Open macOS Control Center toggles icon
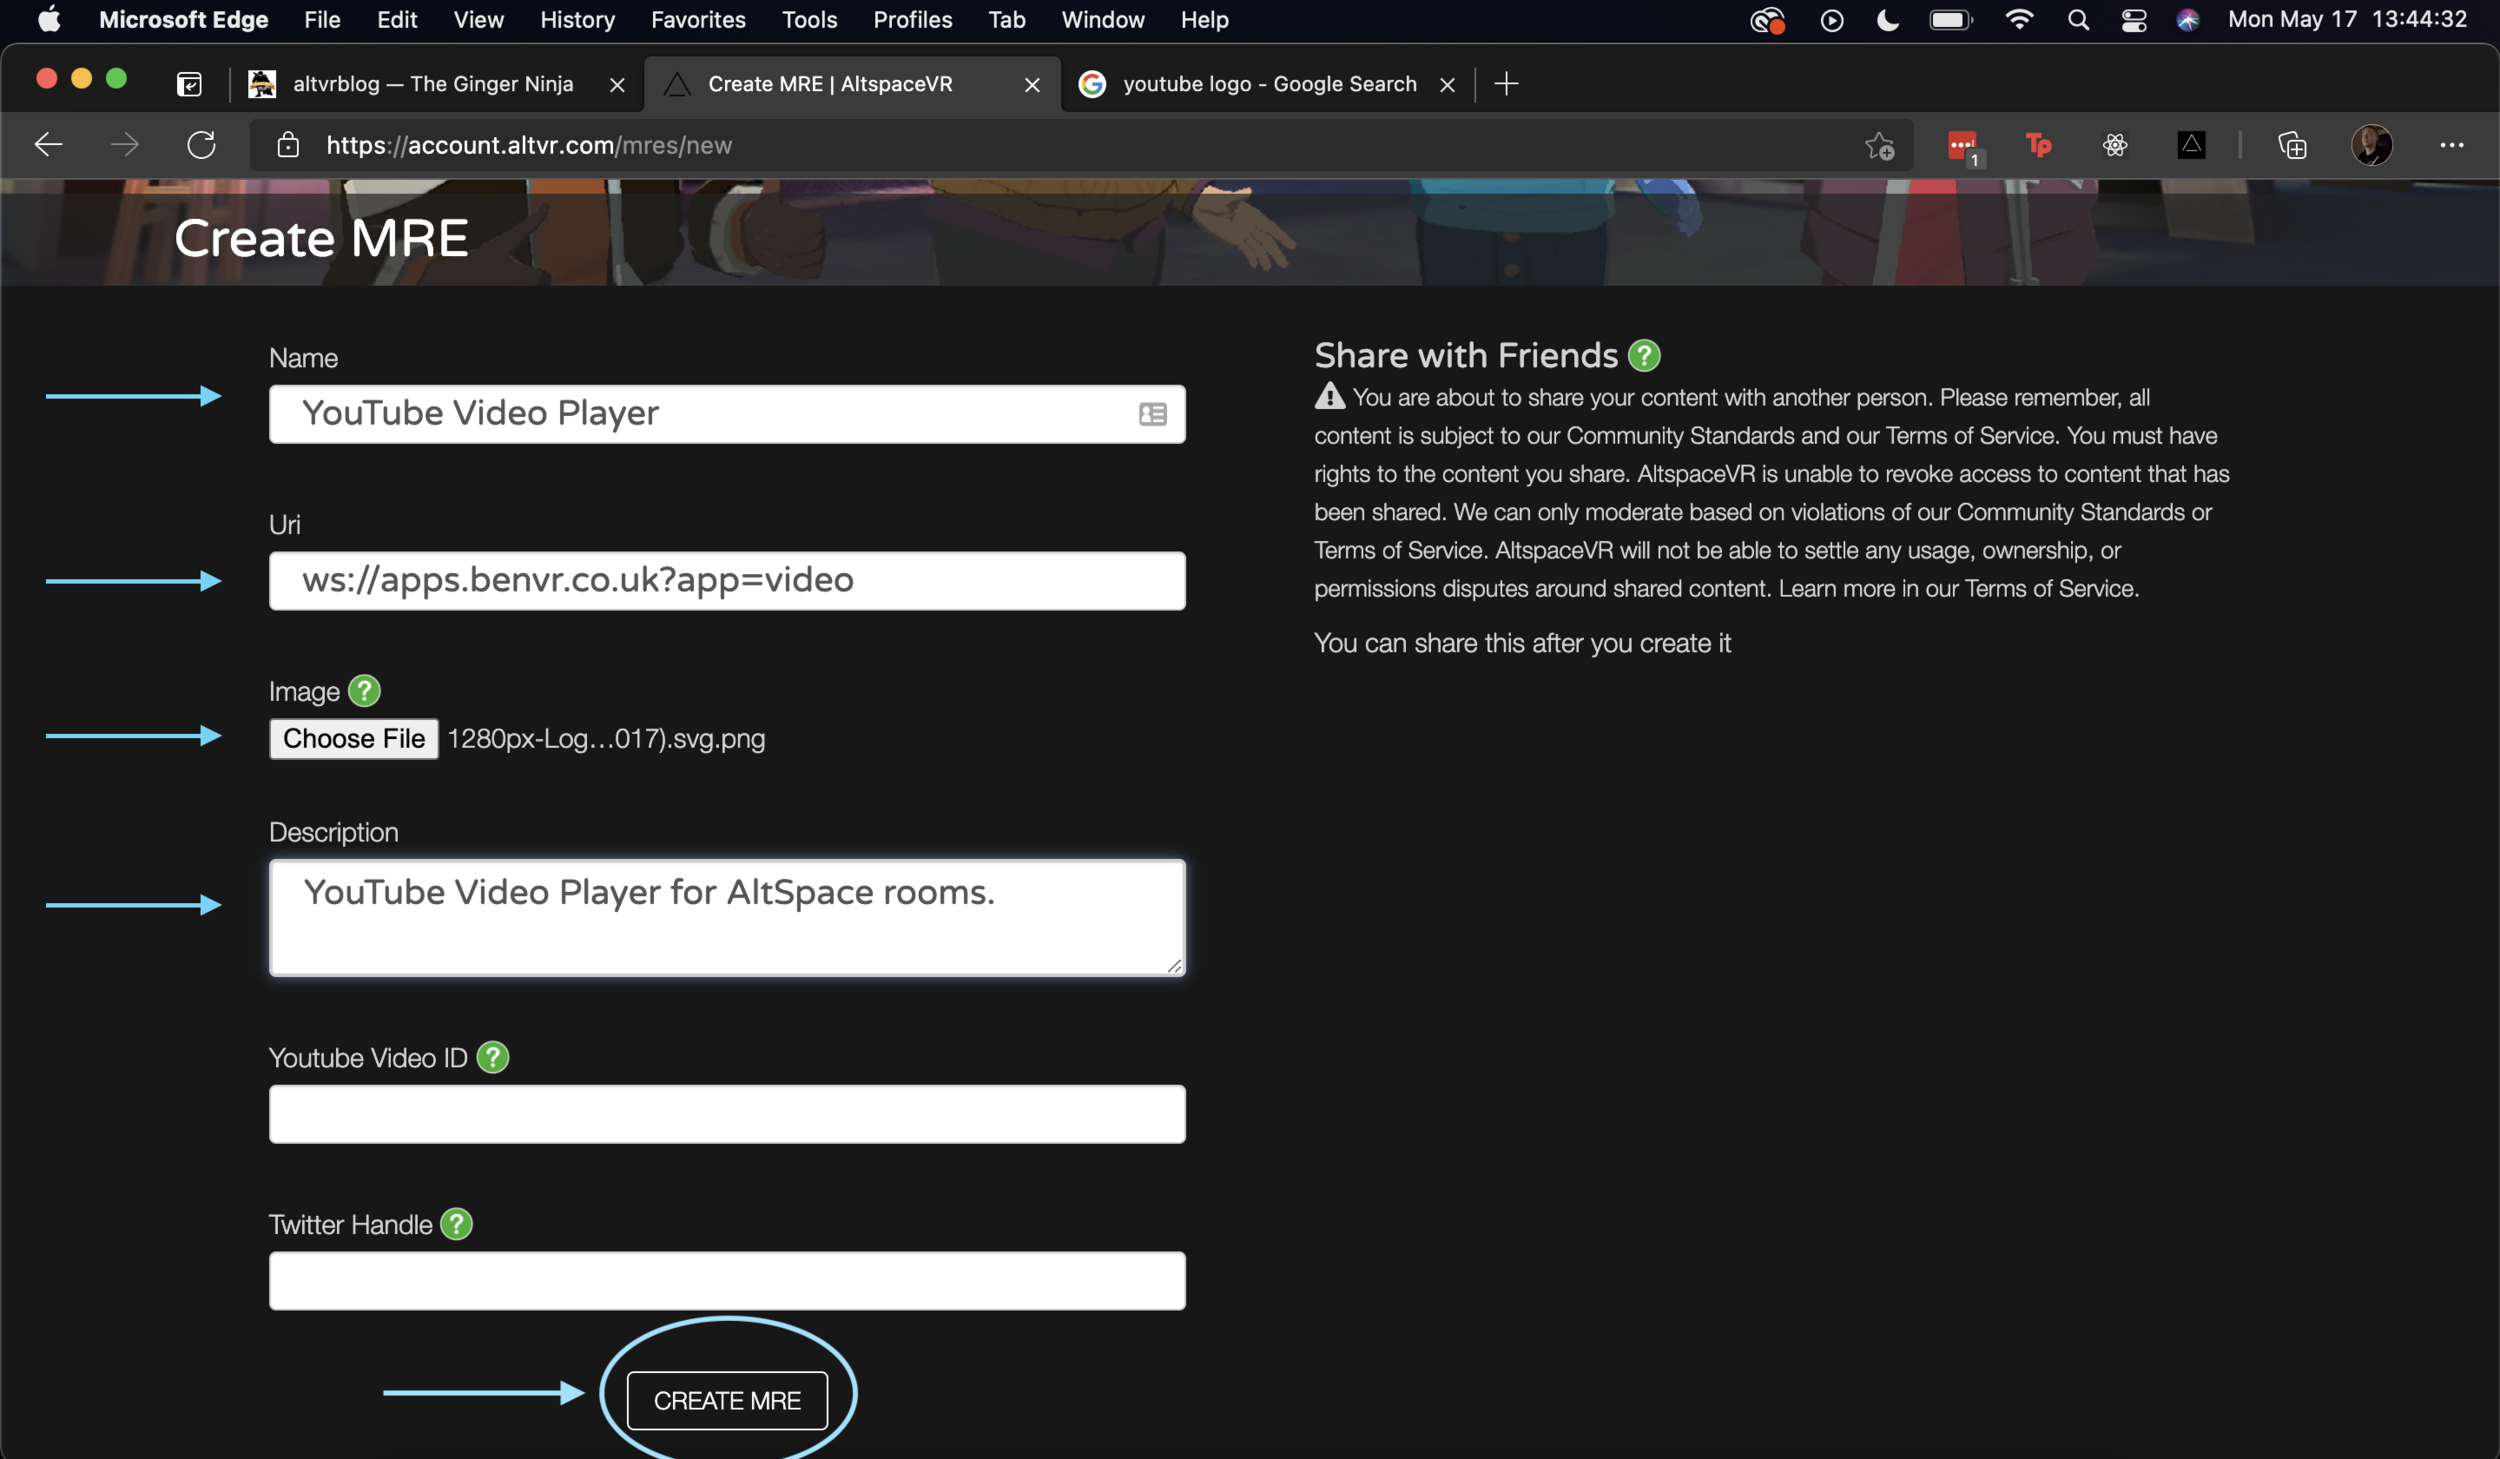This screenshot has width=2500, height=1459. 2133,20
